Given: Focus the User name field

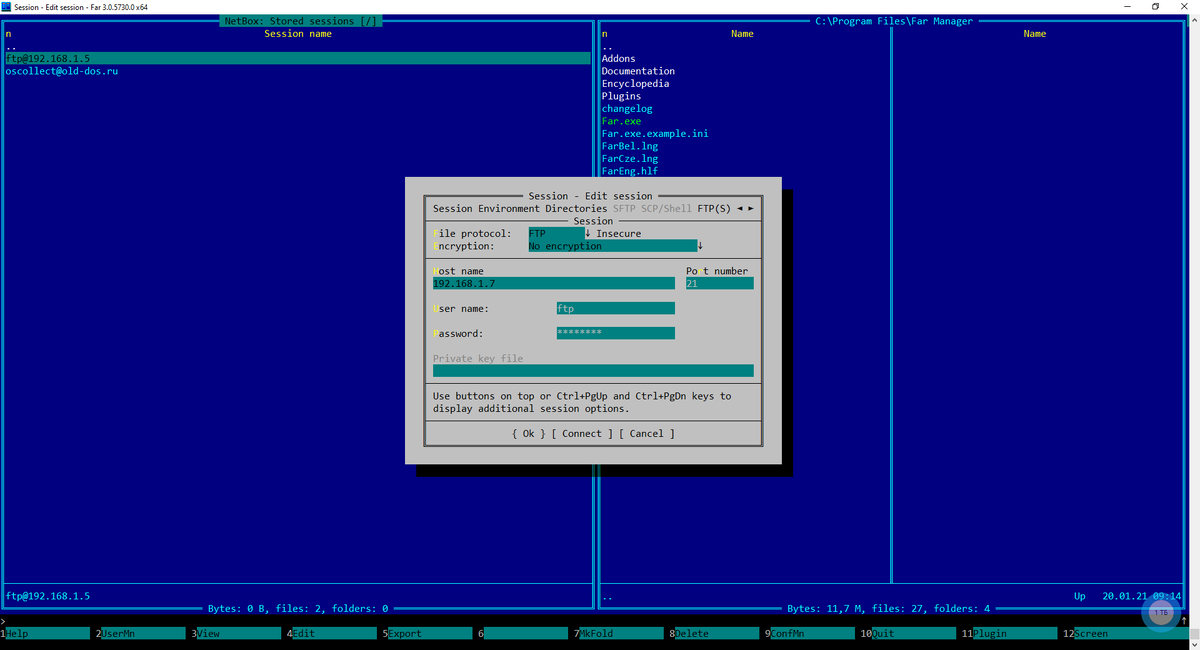Looking at the screenshot, I should [x=615, y=309].
